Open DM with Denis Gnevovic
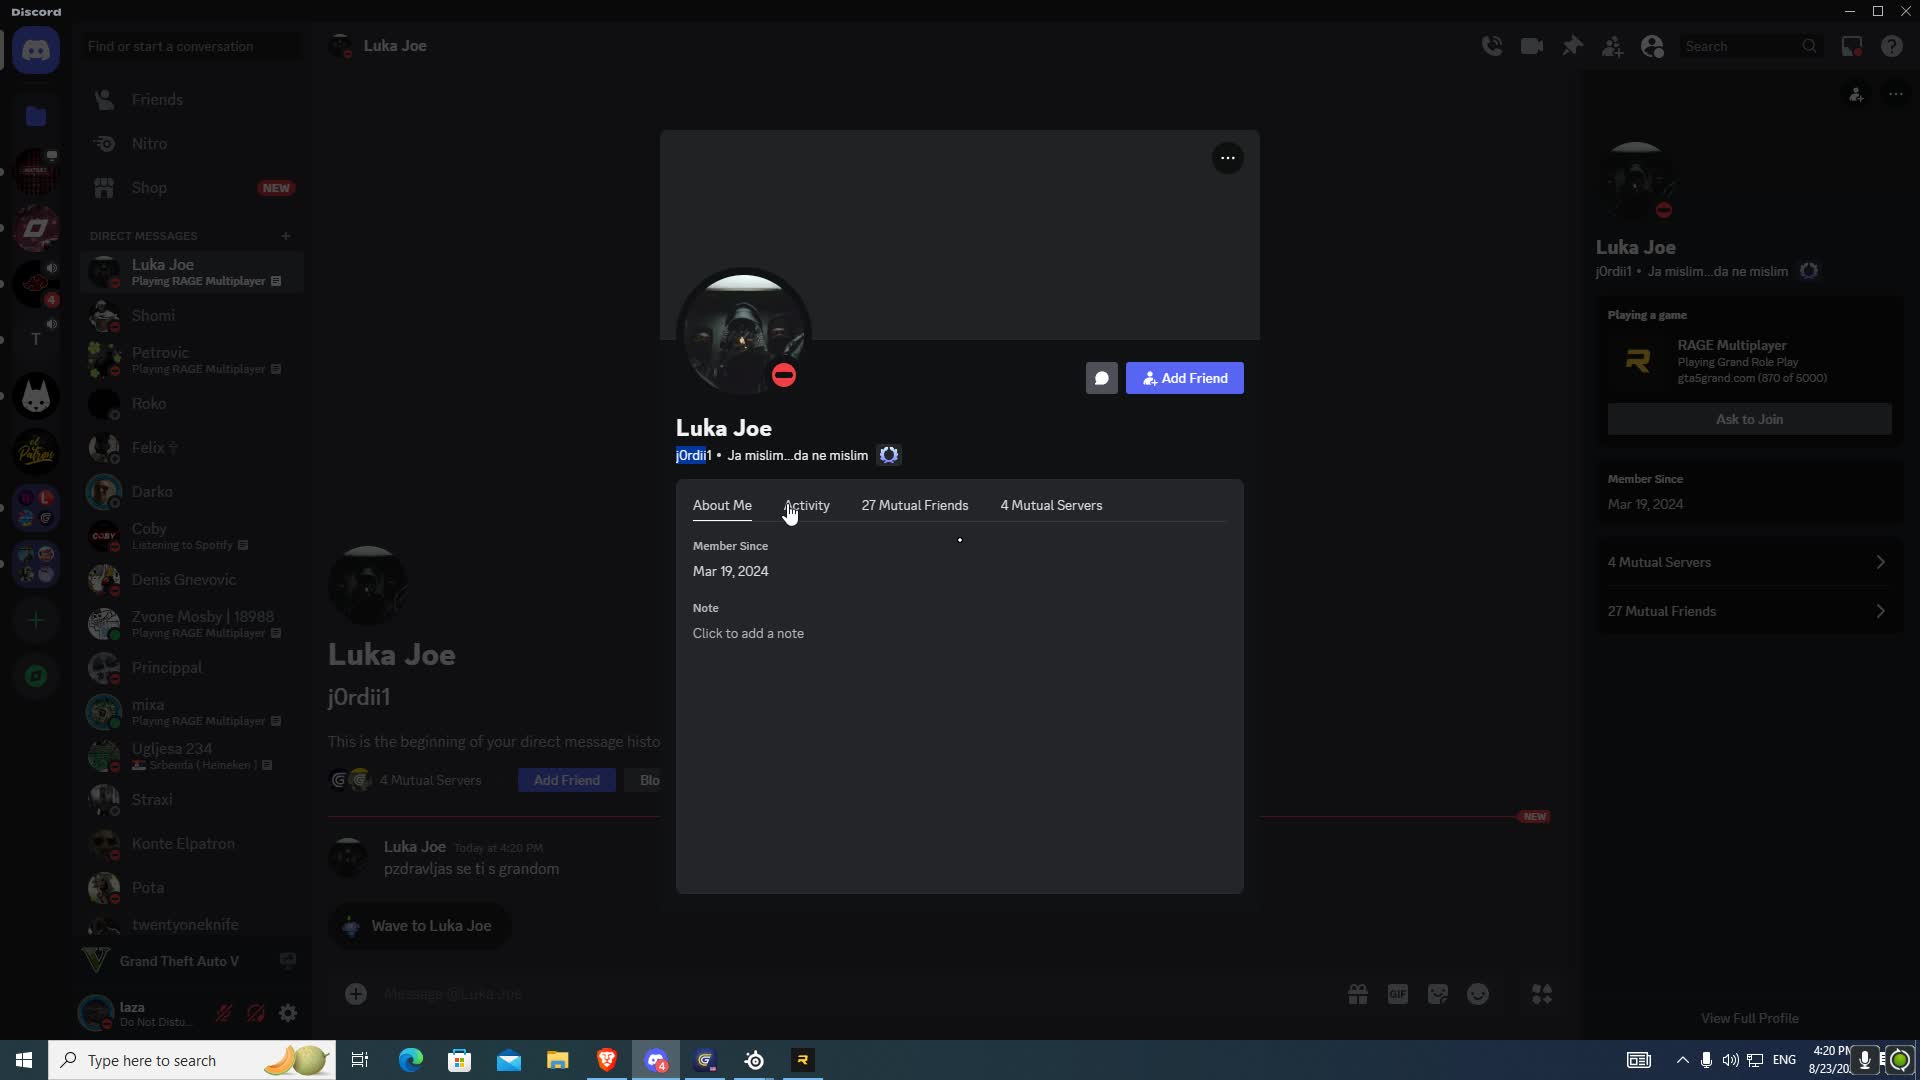 point(192,580)
